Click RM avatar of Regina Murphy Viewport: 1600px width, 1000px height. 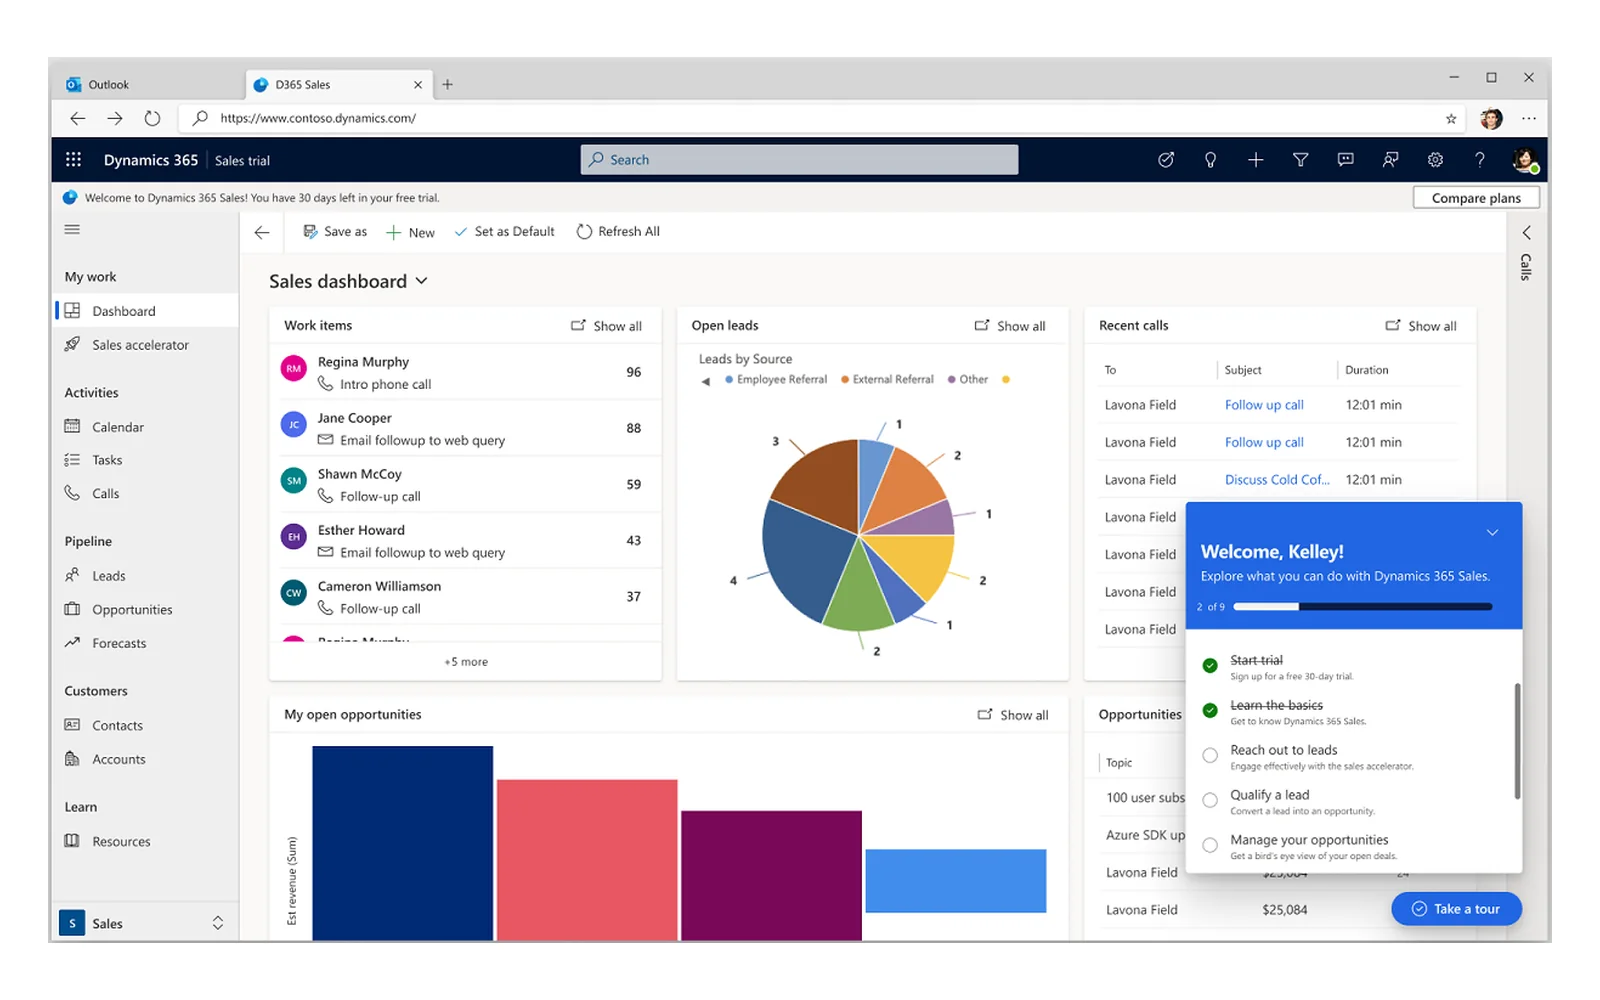tap(293, 369)
